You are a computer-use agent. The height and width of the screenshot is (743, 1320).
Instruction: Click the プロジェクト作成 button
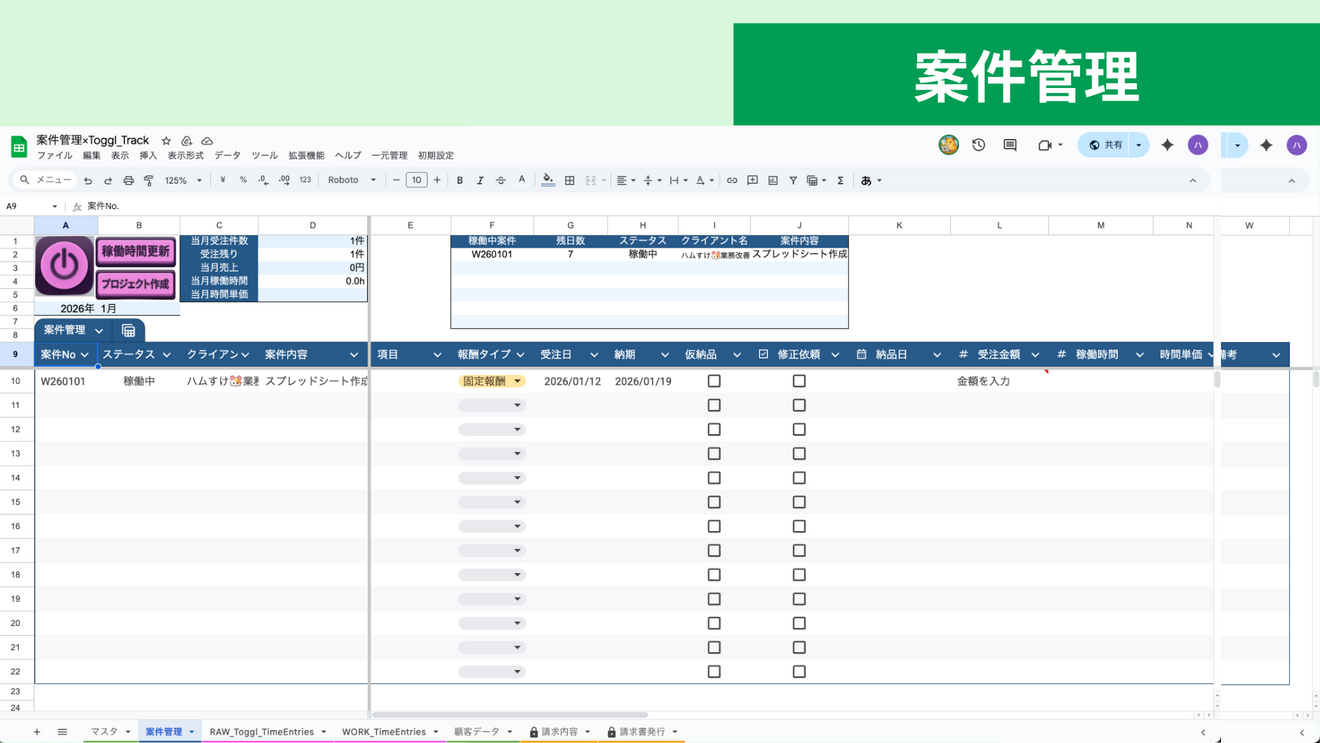click(136, 284)
